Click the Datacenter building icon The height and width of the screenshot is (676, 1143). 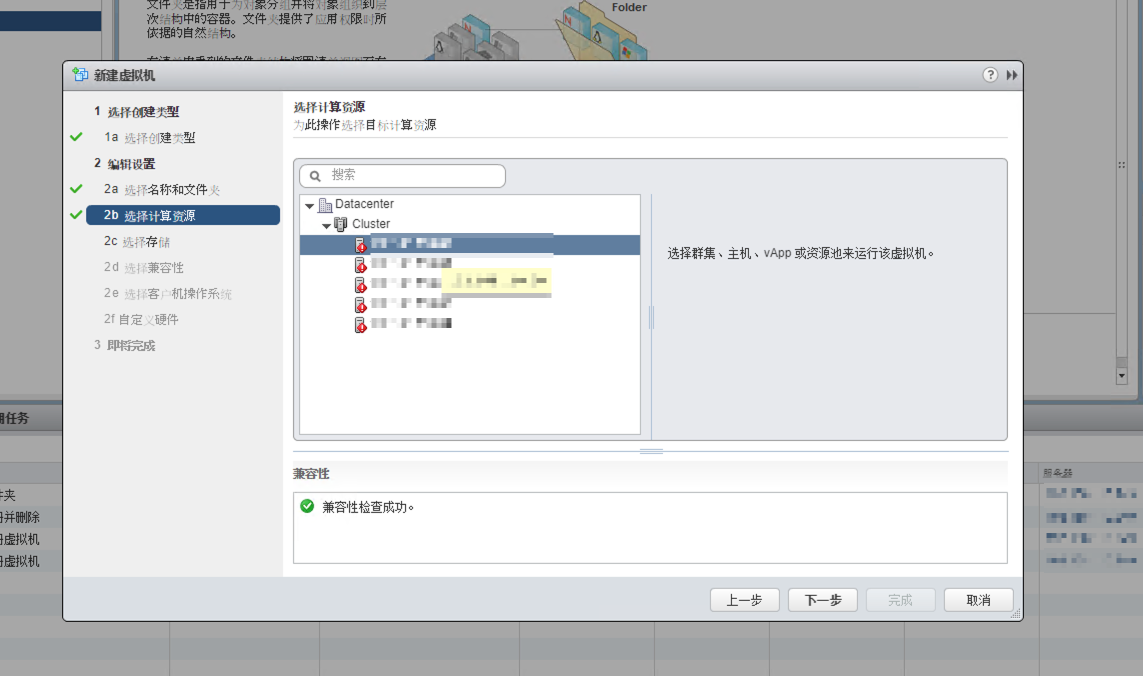click(x=325, y=205)
